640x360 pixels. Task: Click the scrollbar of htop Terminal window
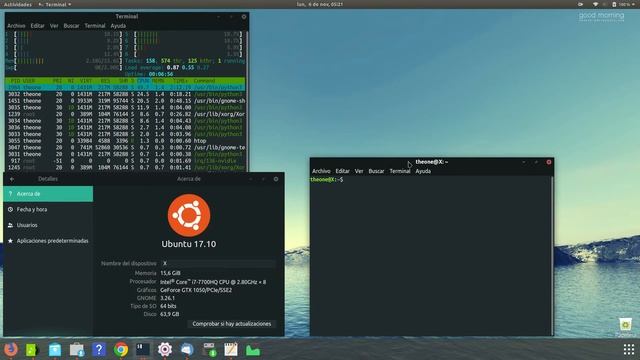(247, 102)
